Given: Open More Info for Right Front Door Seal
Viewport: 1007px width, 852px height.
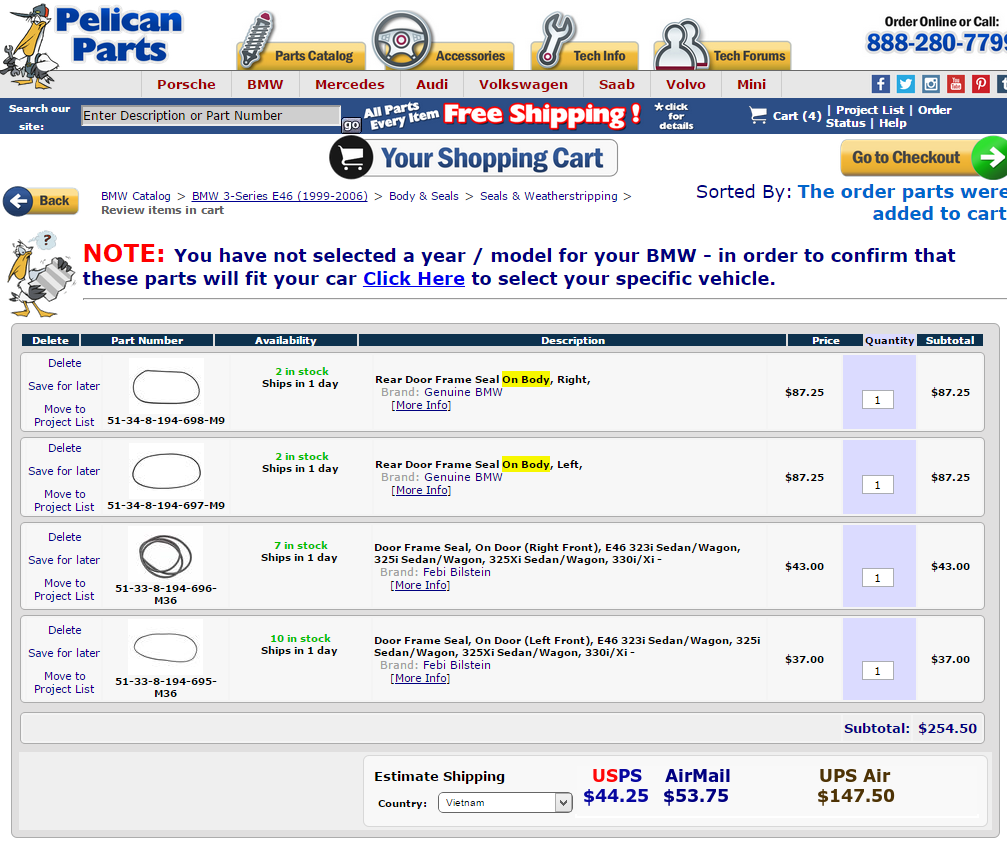Looking at the screenshot, I should 420,585.
